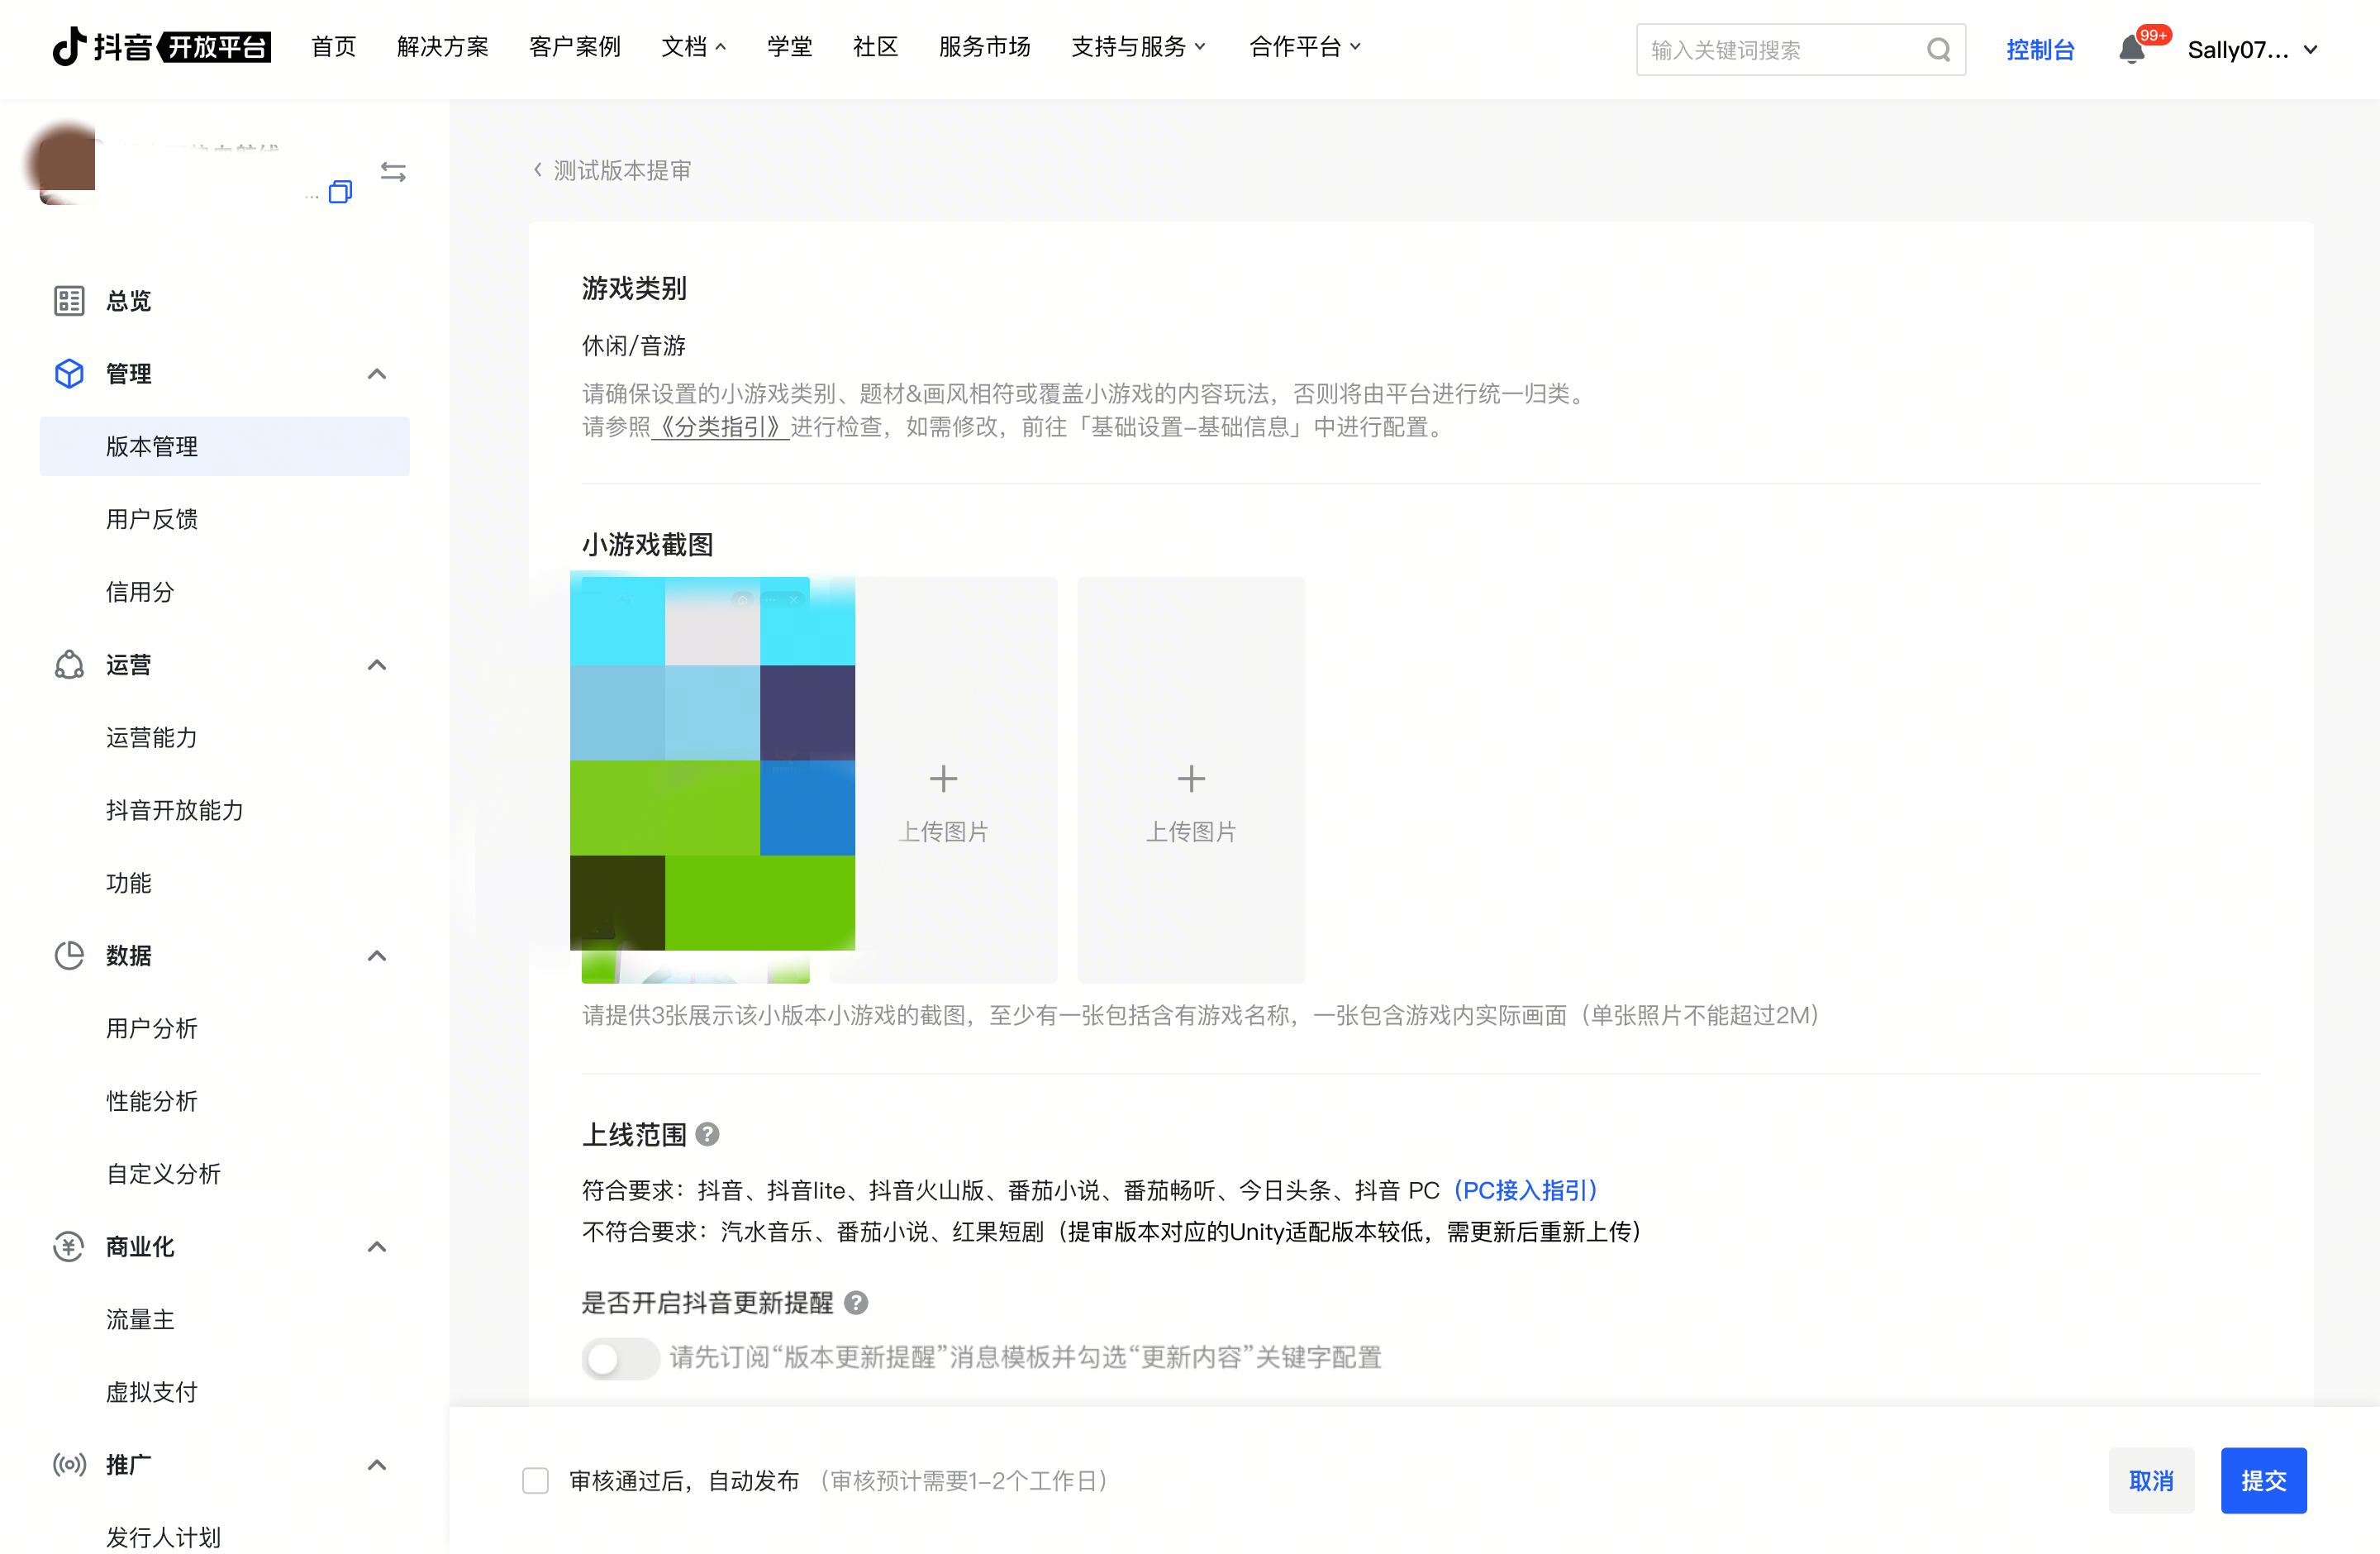Click the 提交 button

[2263, 1480]
